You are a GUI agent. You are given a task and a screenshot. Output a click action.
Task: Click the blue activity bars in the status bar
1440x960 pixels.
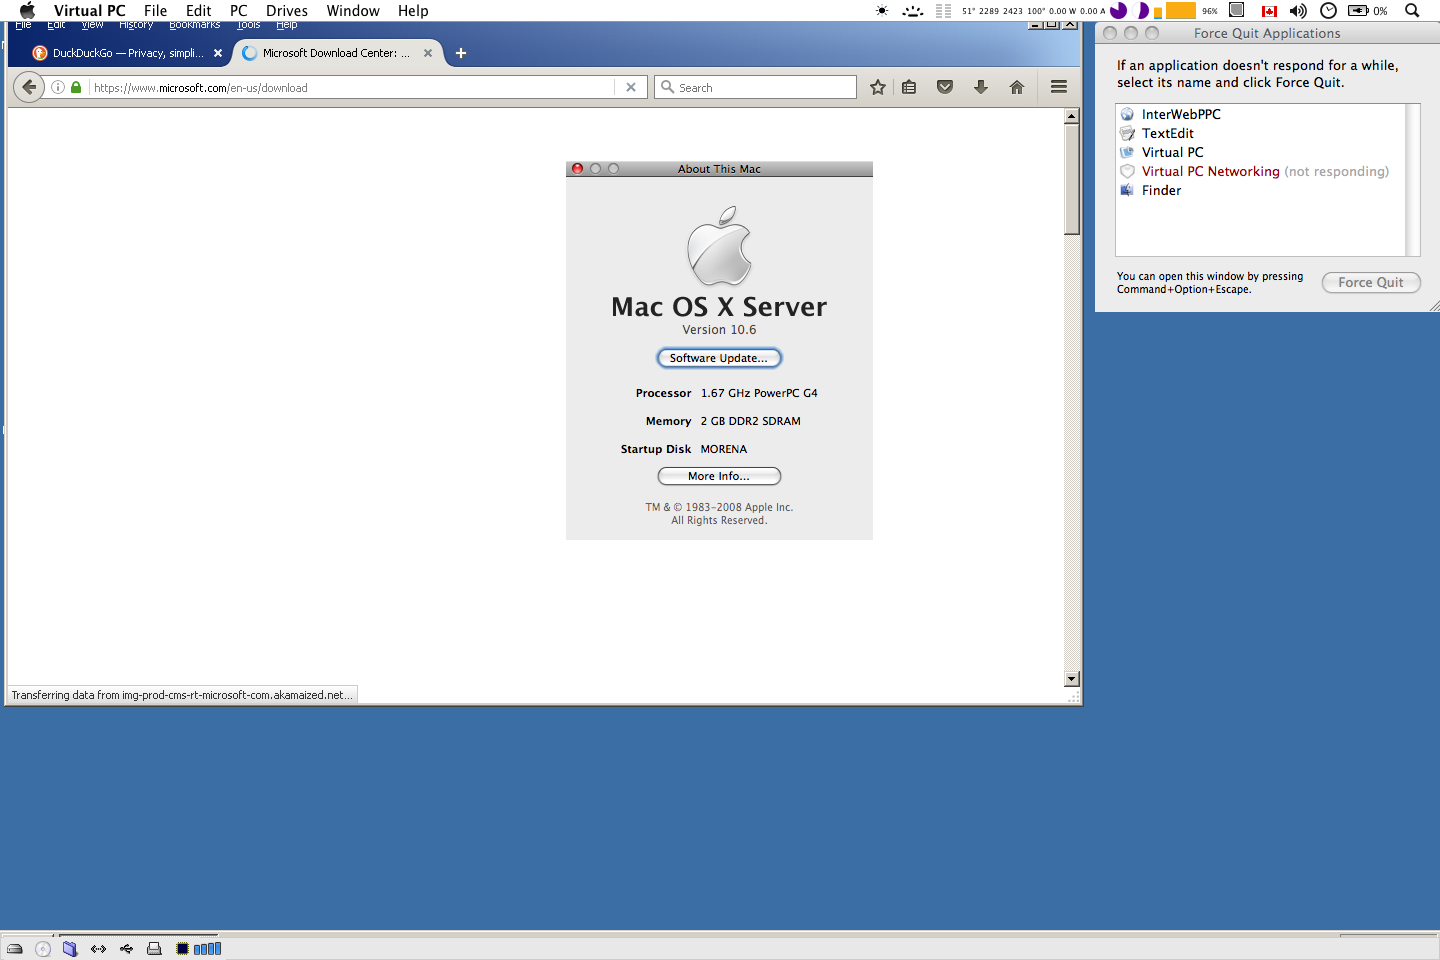coord(207,949)
